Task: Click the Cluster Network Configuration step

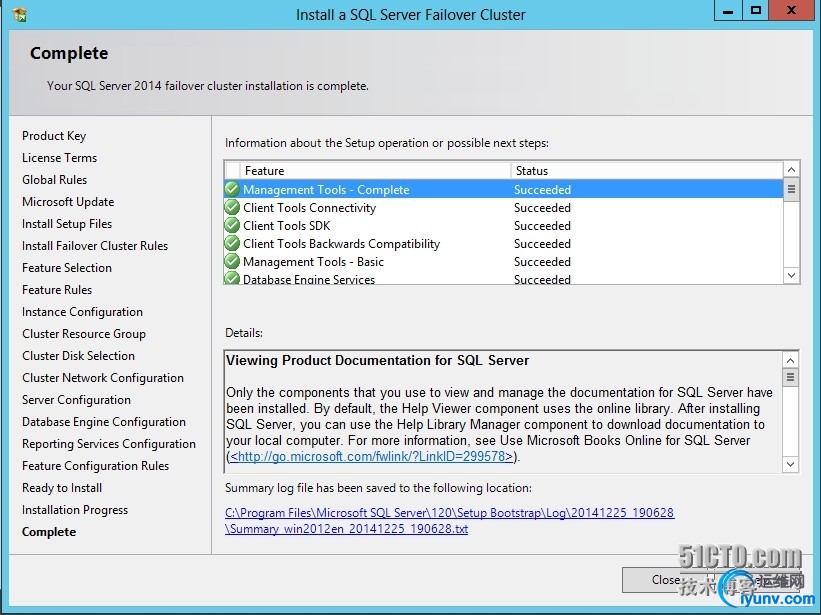Action: [x=103, y=377]
